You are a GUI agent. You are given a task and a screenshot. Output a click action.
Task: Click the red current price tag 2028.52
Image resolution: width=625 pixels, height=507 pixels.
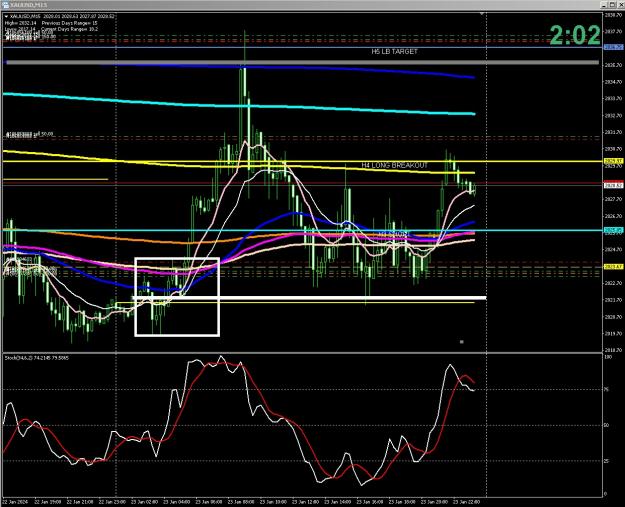pos(613,185)
